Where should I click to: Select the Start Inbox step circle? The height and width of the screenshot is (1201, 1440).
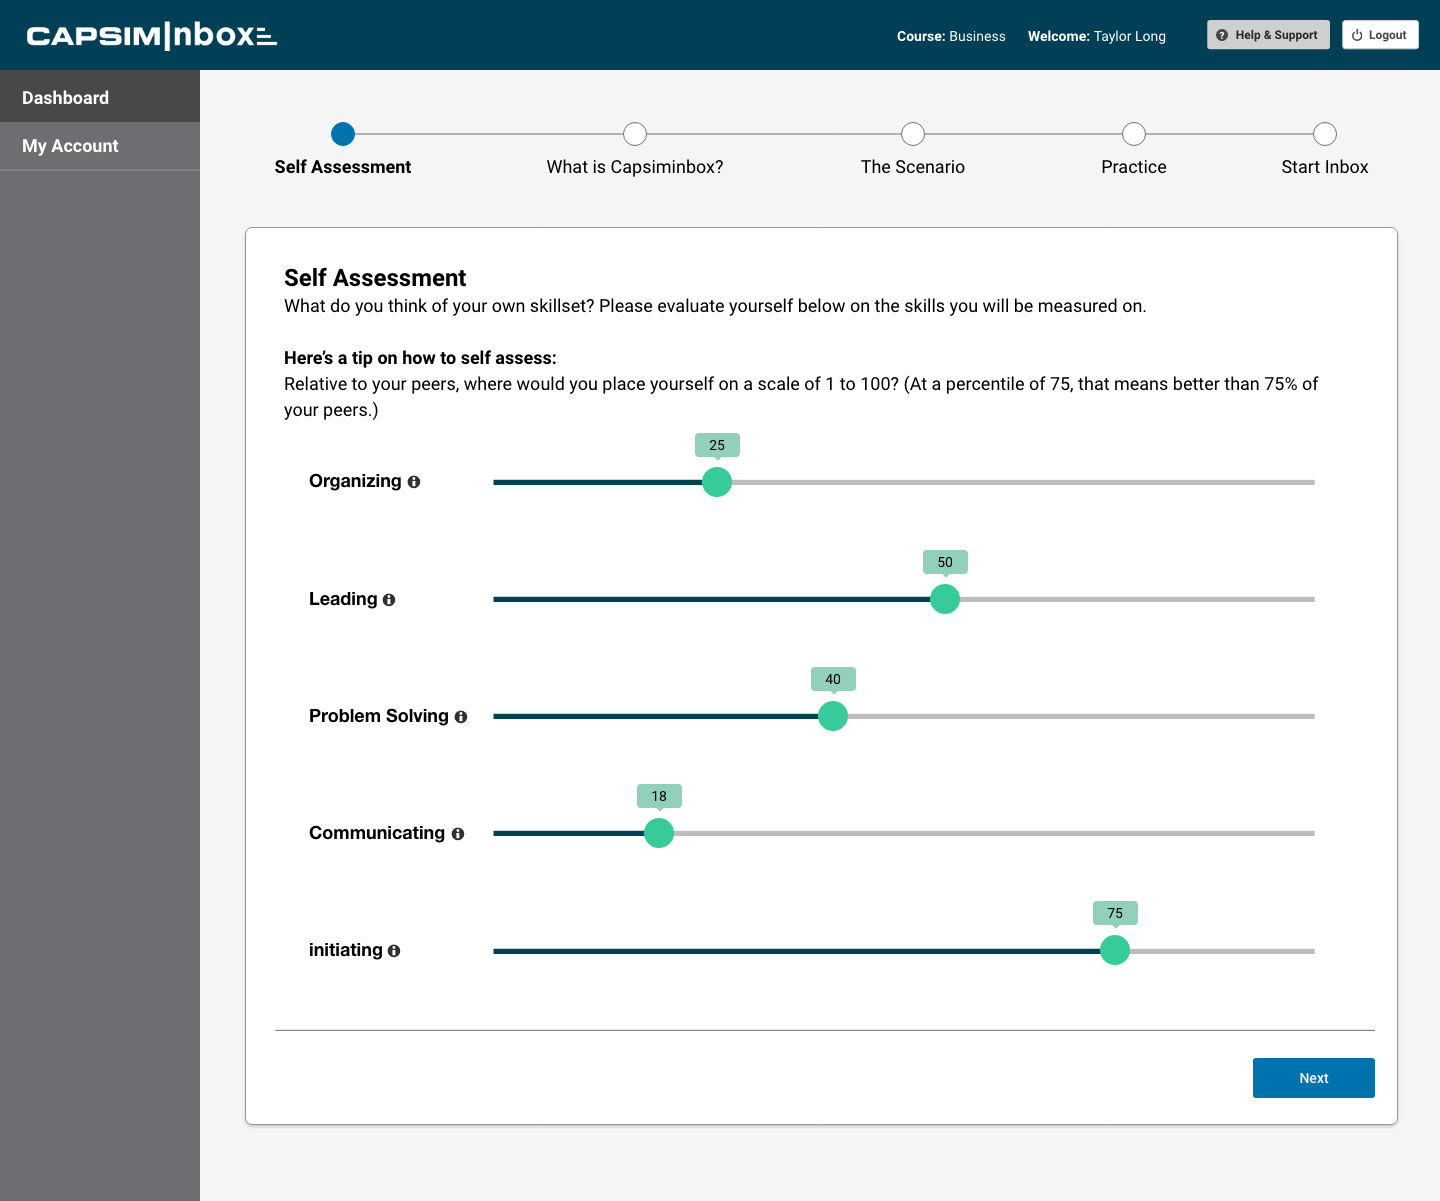tap(1325, 134)
